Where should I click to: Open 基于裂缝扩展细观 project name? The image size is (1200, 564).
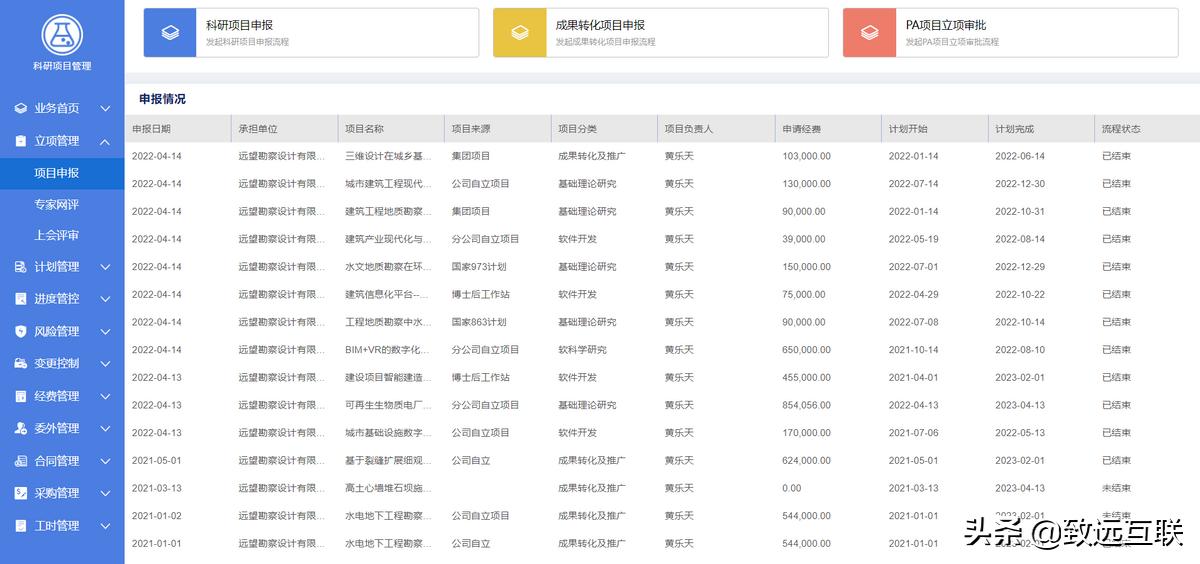pyautogui.click(x=389, y=461)
